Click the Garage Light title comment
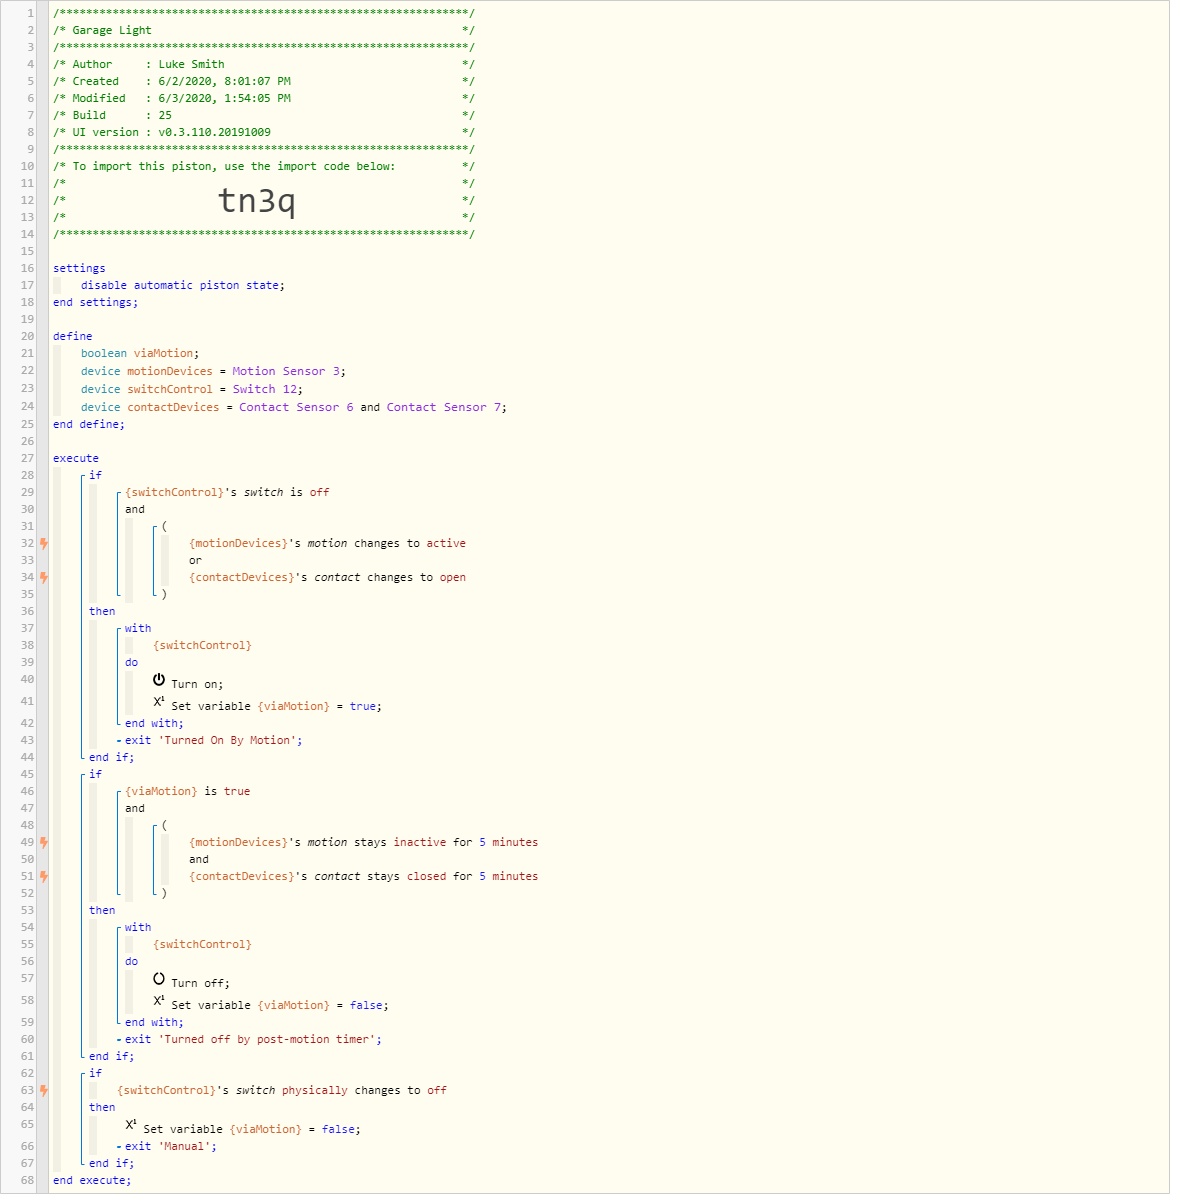 point(112,30)
